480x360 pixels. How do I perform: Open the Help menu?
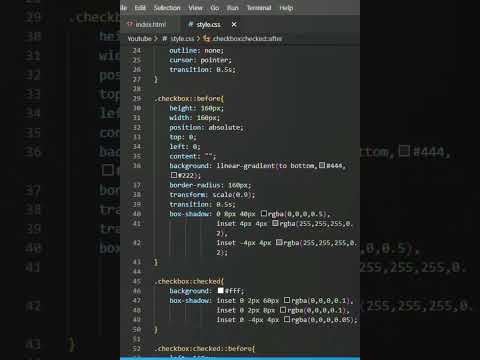[x=286, y=8]
